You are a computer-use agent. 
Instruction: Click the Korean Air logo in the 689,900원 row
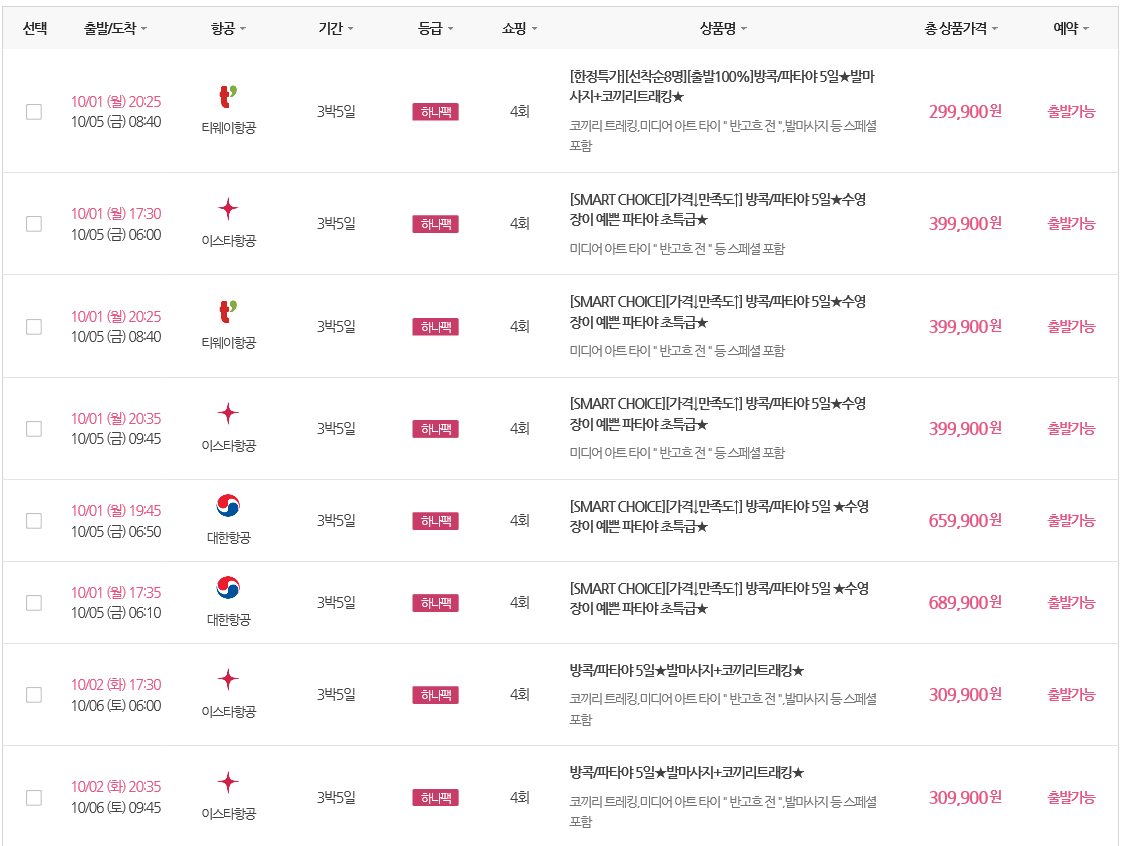point(228,588)
